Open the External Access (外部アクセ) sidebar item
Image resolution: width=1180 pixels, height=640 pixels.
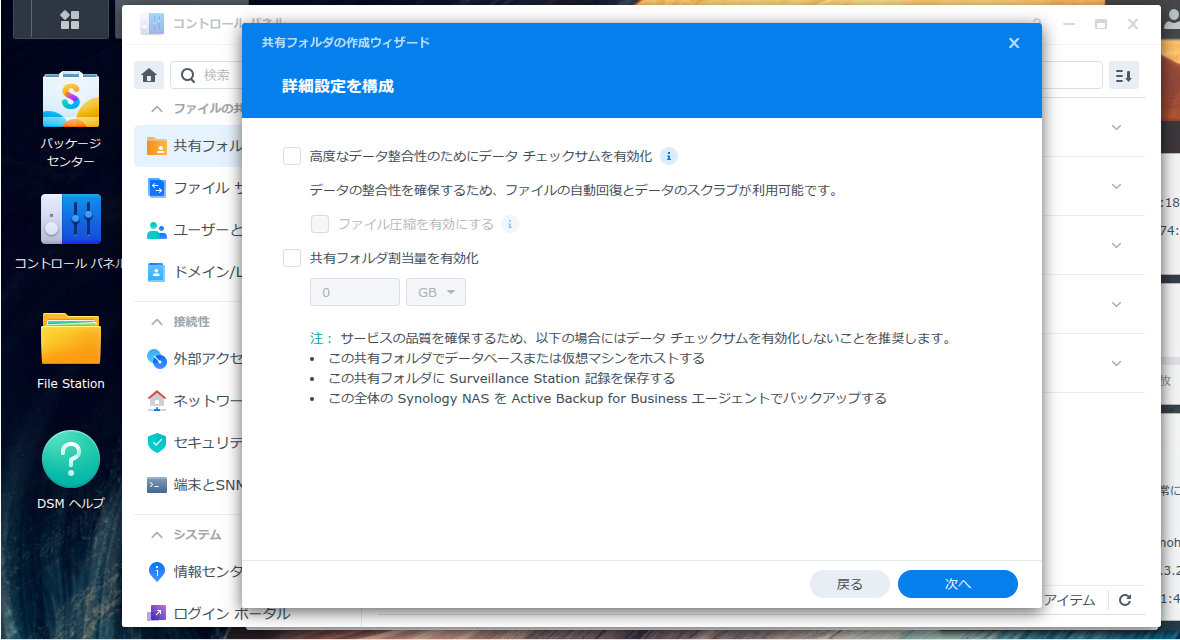click(x=188, y=358)
